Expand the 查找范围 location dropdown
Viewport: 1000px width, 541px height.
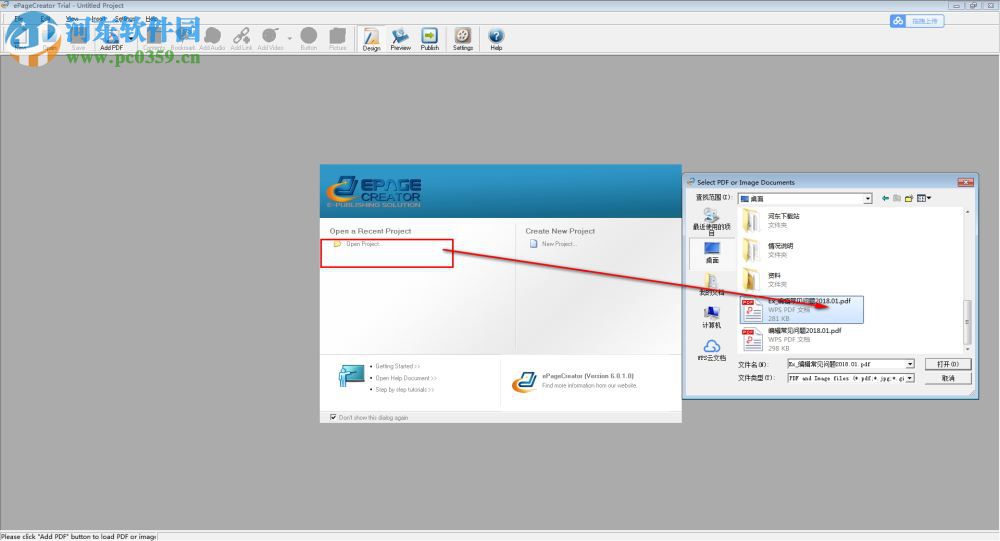tap(867, 199)
